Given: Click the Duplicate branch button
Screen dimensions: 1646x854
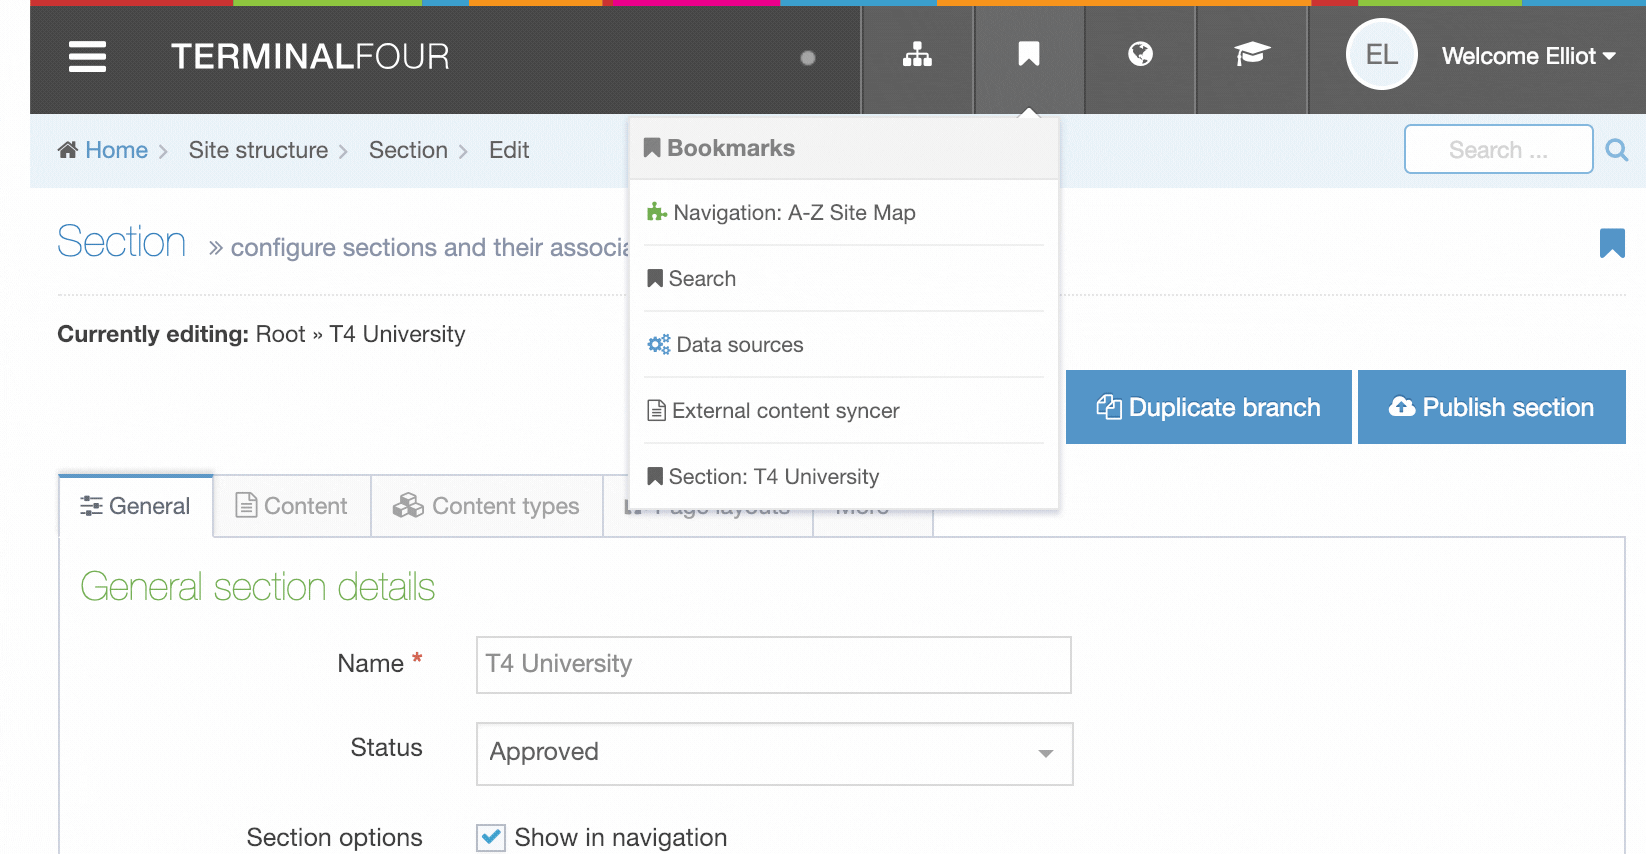Looking at the screenshot, I should [1208, 408].
